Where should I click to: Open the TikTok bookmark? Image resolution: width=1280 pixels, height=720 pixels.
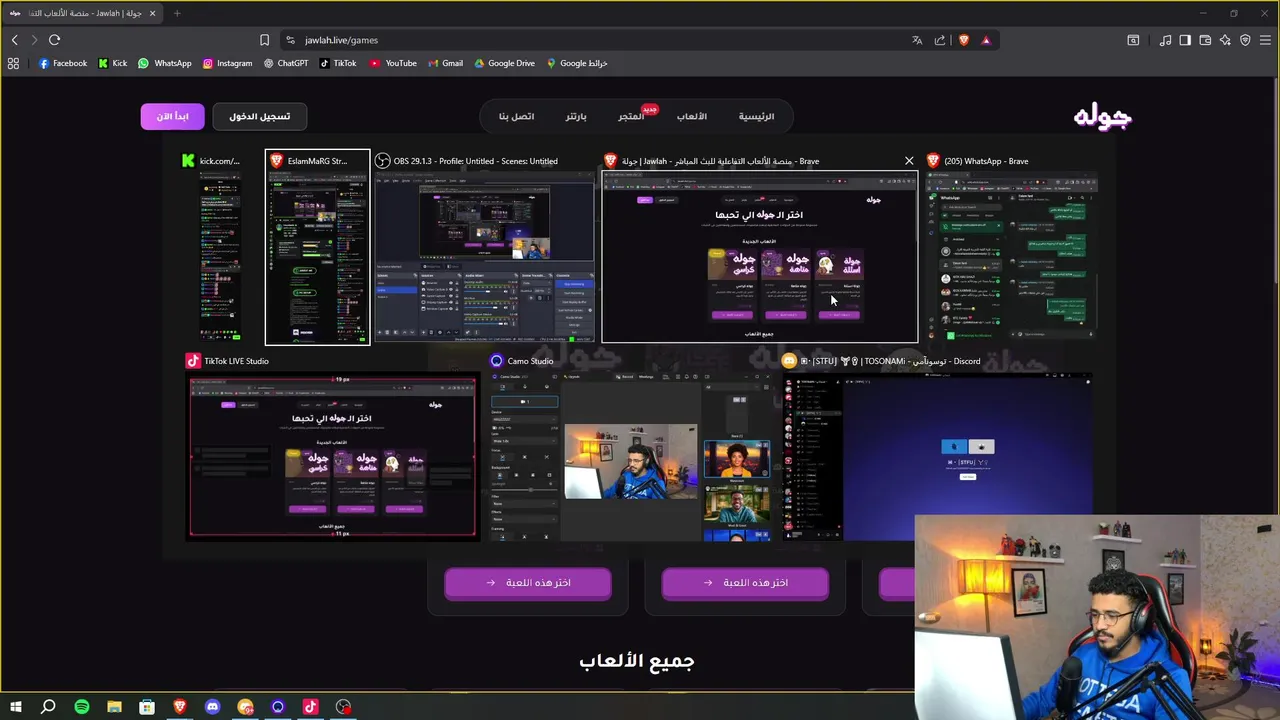[x=338, y=63]
